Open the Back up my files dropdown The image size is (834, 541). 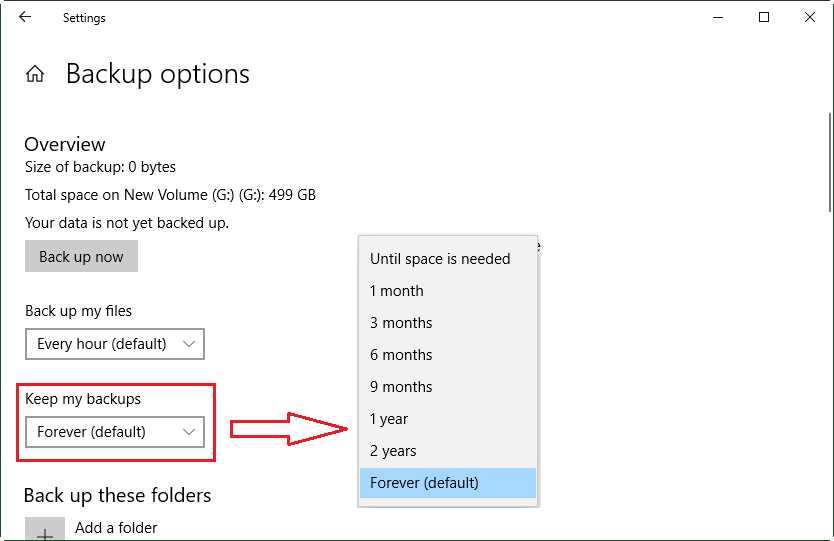(114, 344)
